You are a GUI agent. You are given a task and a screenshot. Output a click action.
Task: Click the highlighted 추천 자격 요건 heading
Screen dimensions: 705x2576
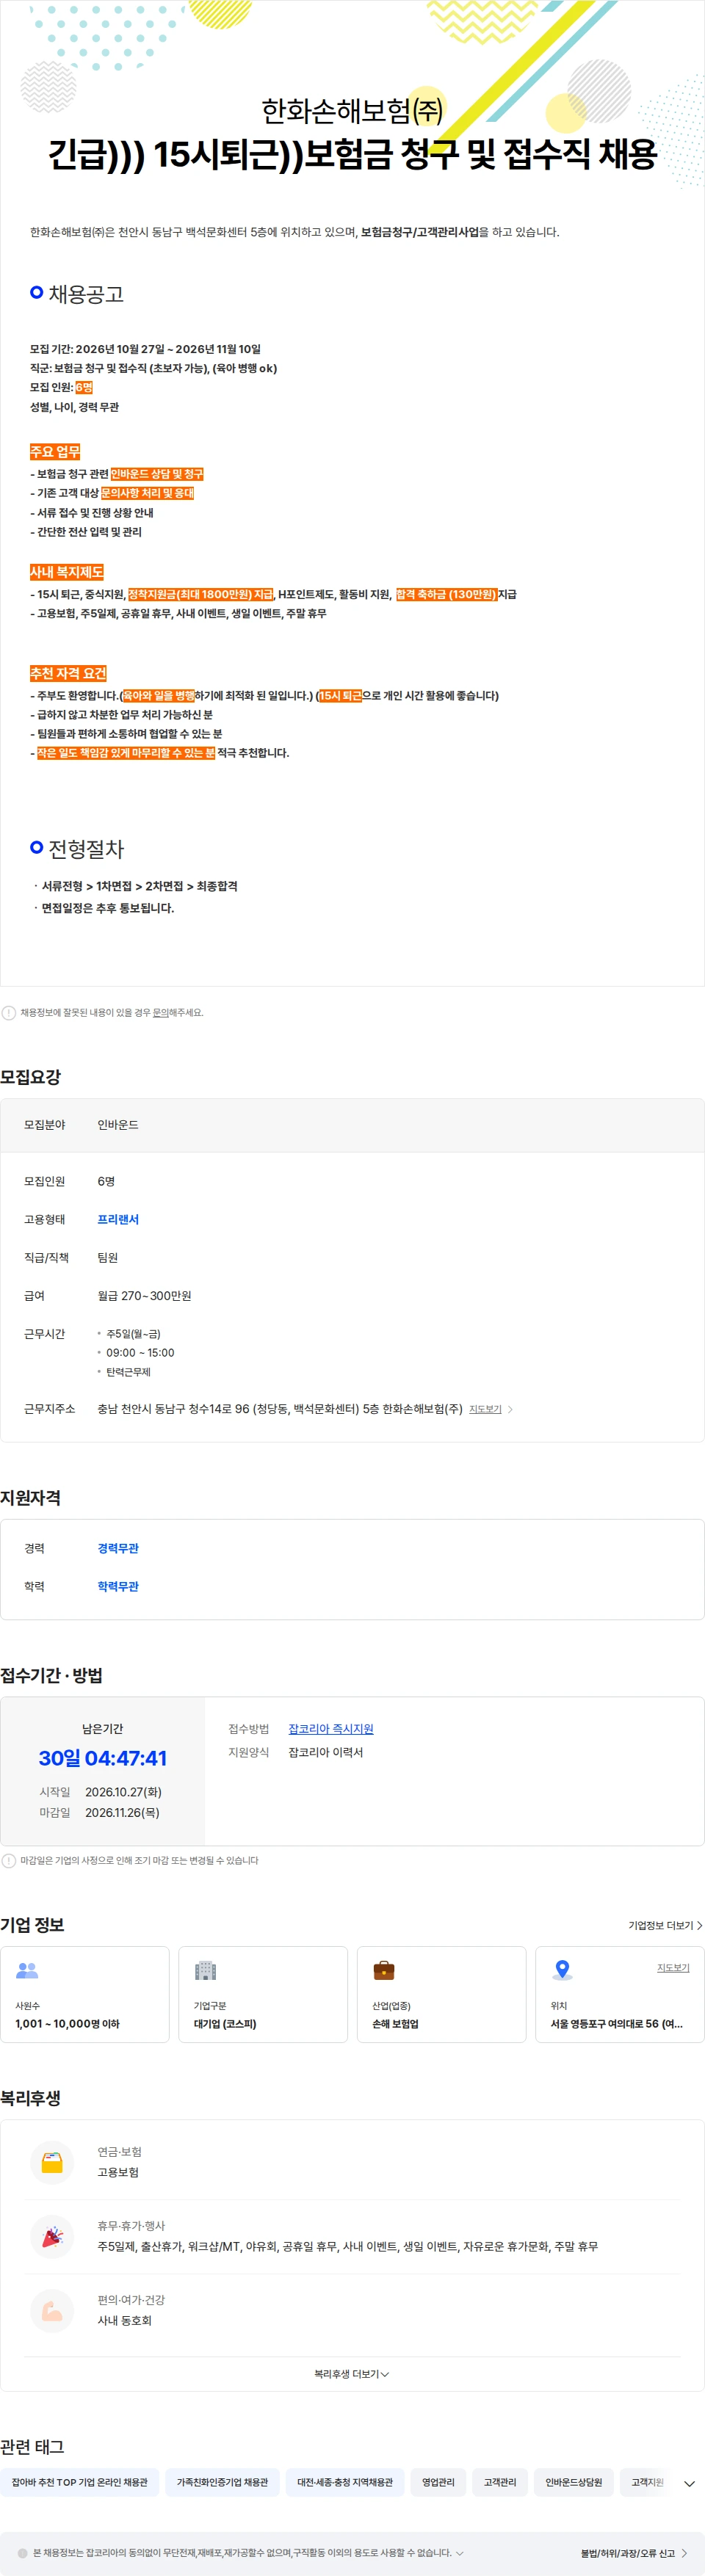coord(68,673)
